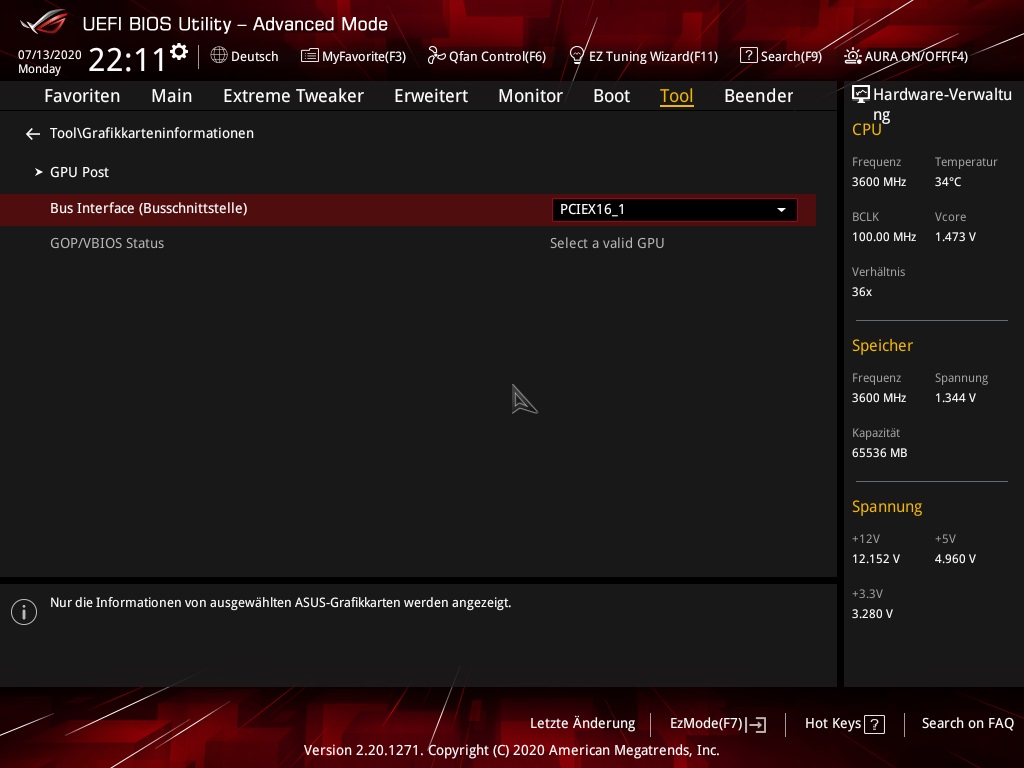
Task: Click the Qfan Control fan icon
Action: [436, 56]
